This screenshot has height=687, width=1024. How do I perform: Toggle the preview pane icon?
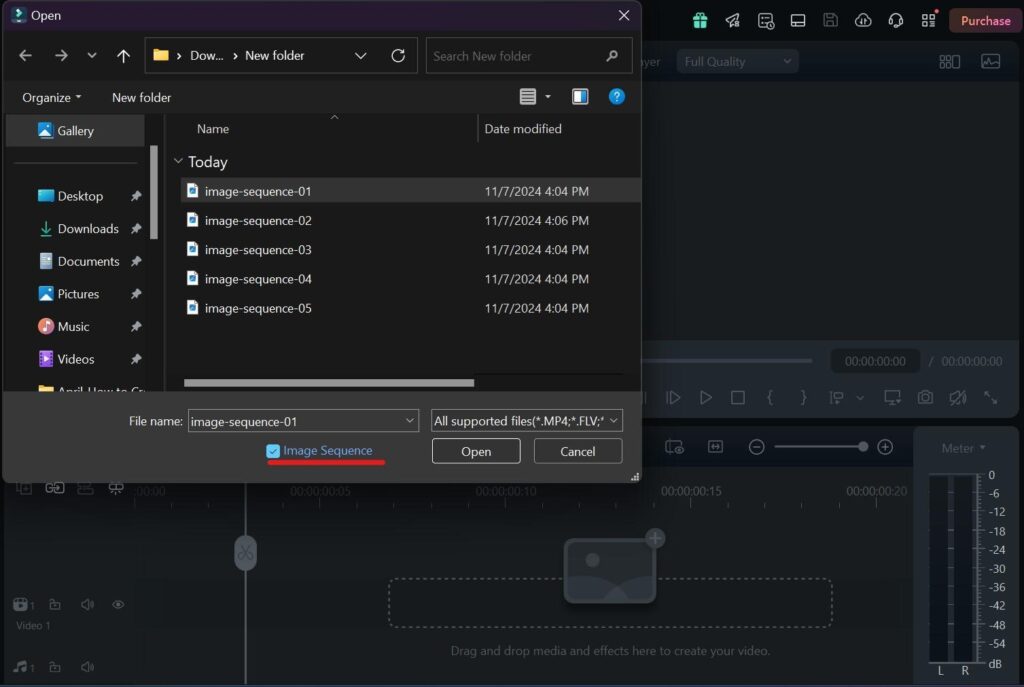coord(580,97)
